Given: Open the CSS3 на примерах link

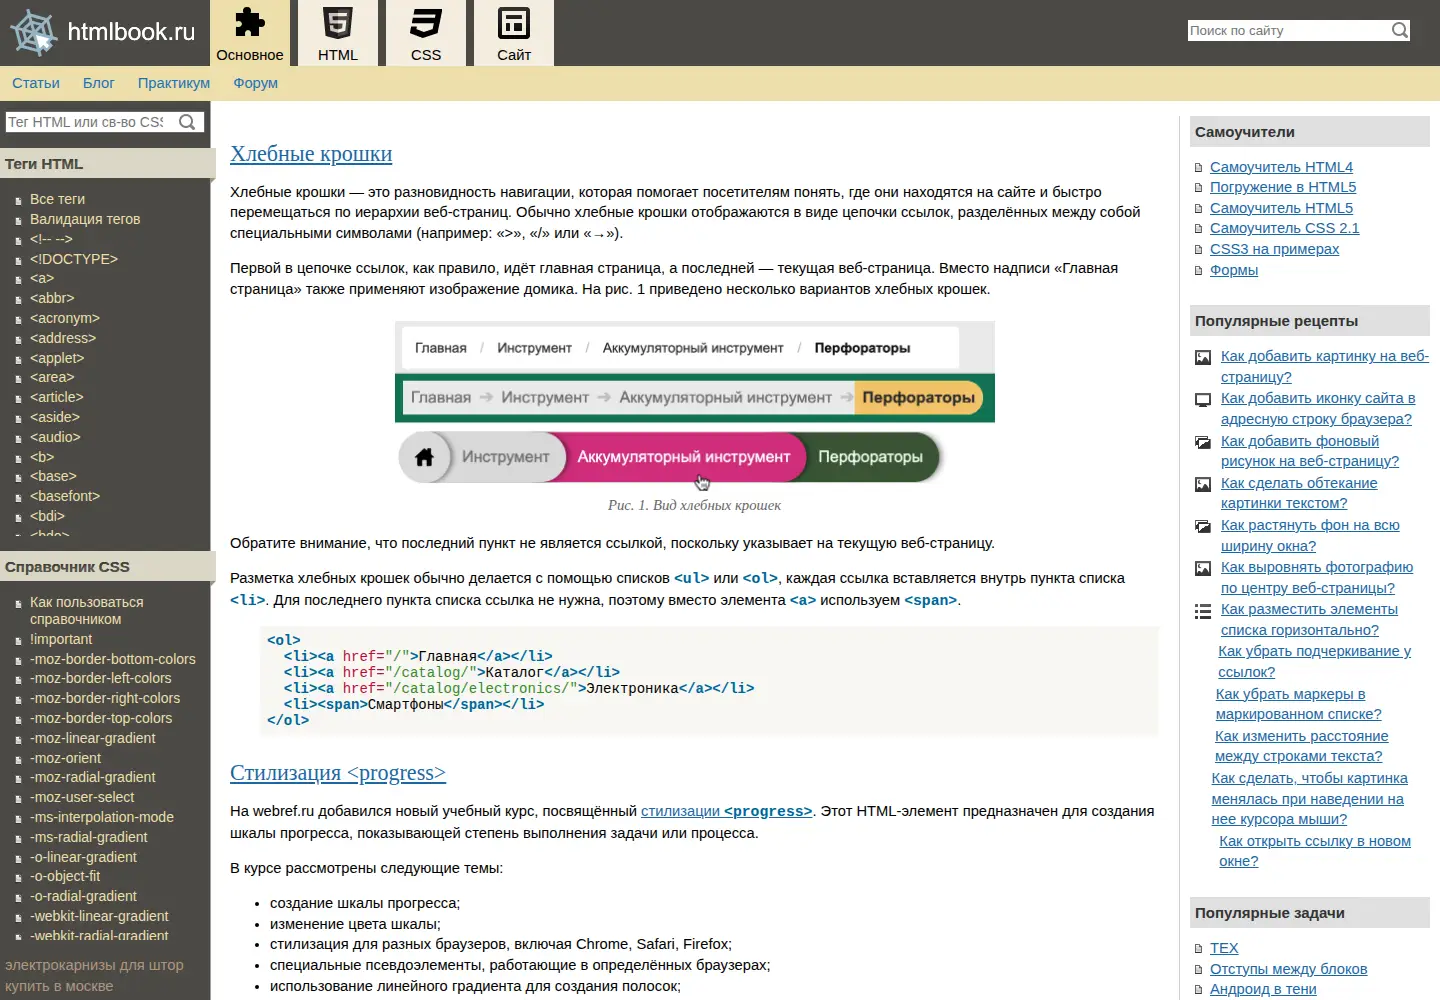Looking at the screenshot, I should (1274, 249).
